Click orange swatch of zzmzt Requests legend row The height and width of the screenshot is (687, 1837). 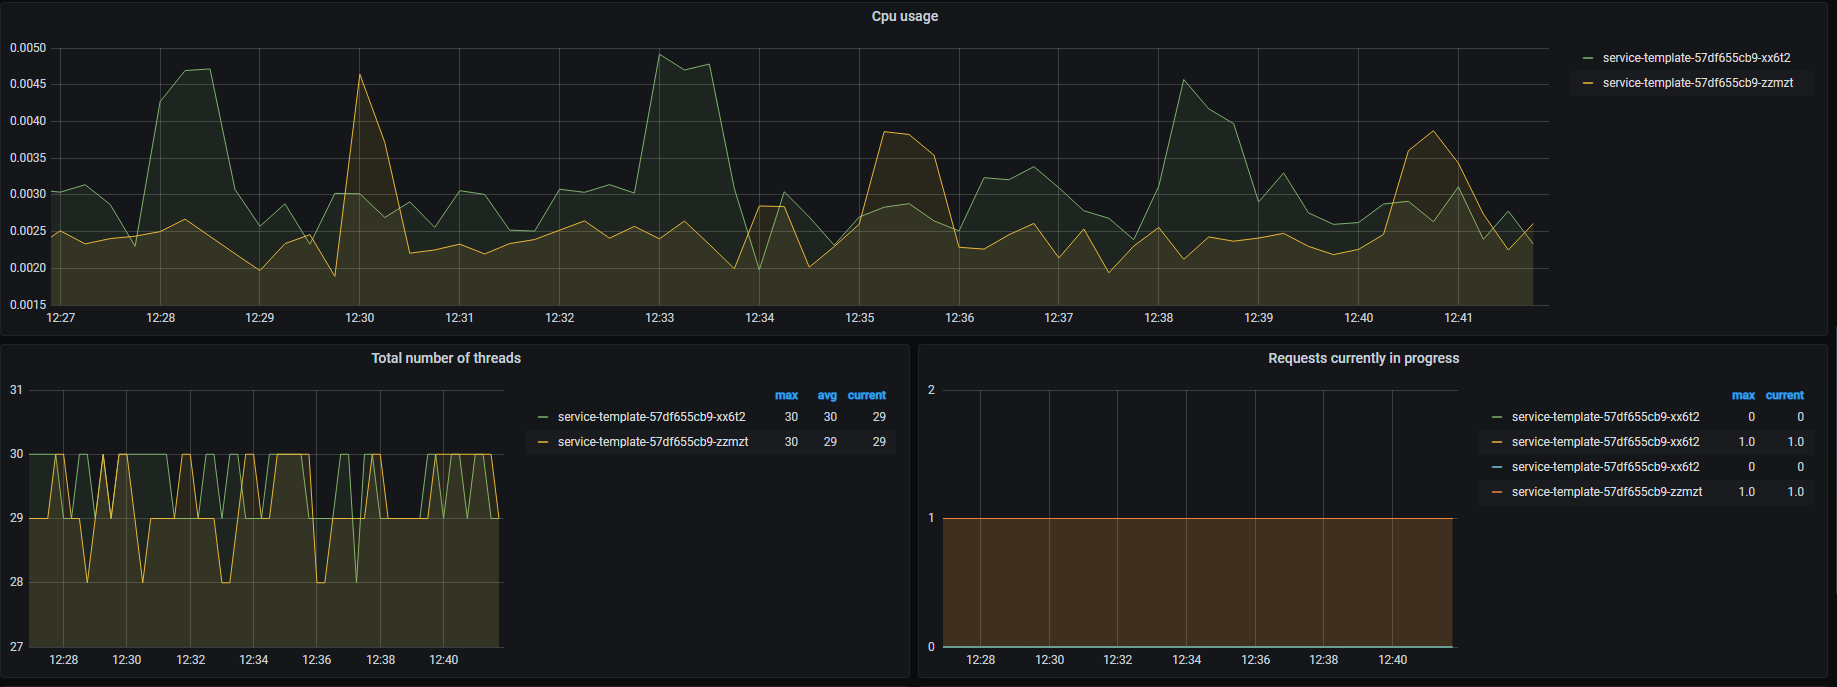(x=1497, y=492)
